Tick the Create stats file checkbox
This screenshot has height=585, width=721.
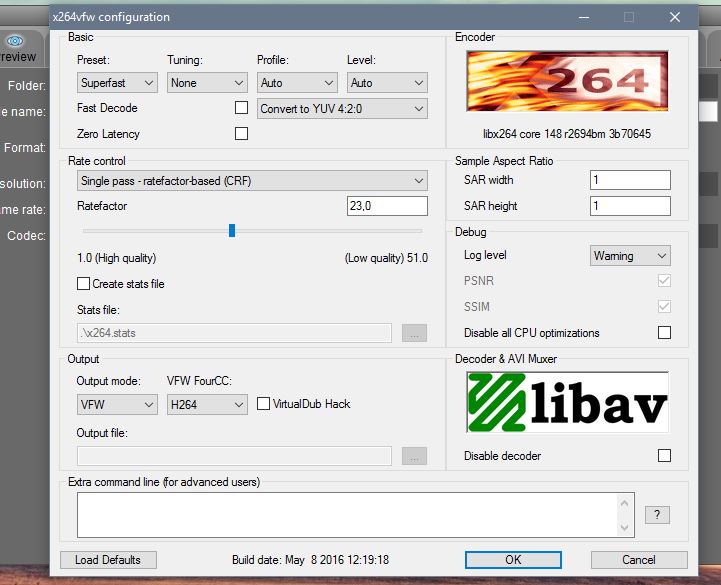83,284
